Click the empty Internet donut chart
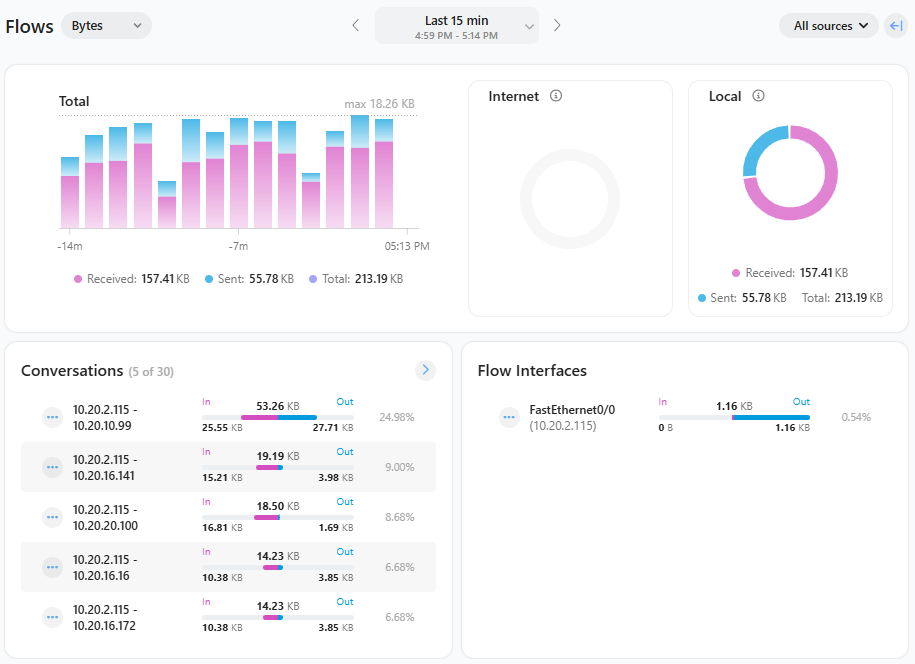Screen dimensions: 915x664 [570, 199]
